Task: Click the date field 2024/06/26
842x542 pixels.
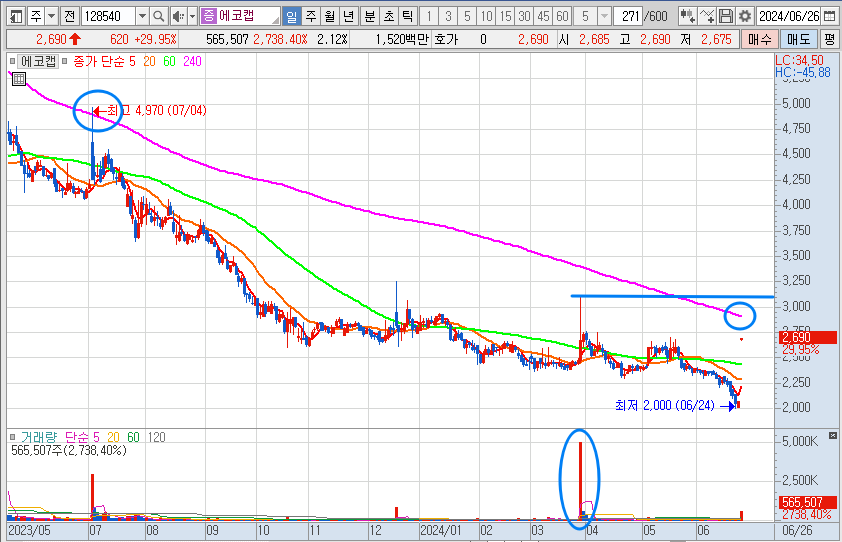Action: 789,16
